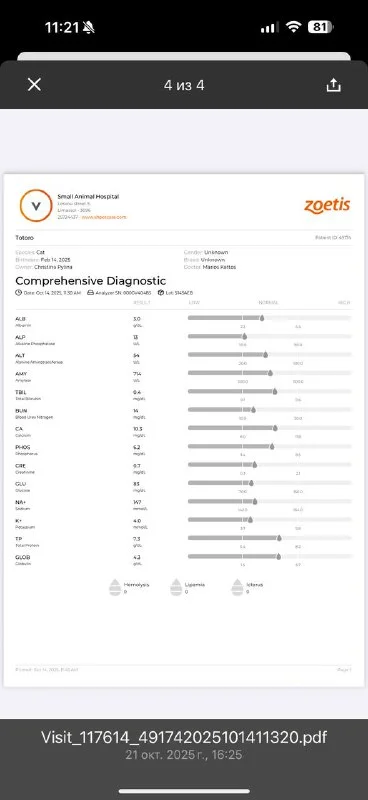Tap the page counter '4 из 4'
This screenshot has height=800, width=368.
click(184, 85)
